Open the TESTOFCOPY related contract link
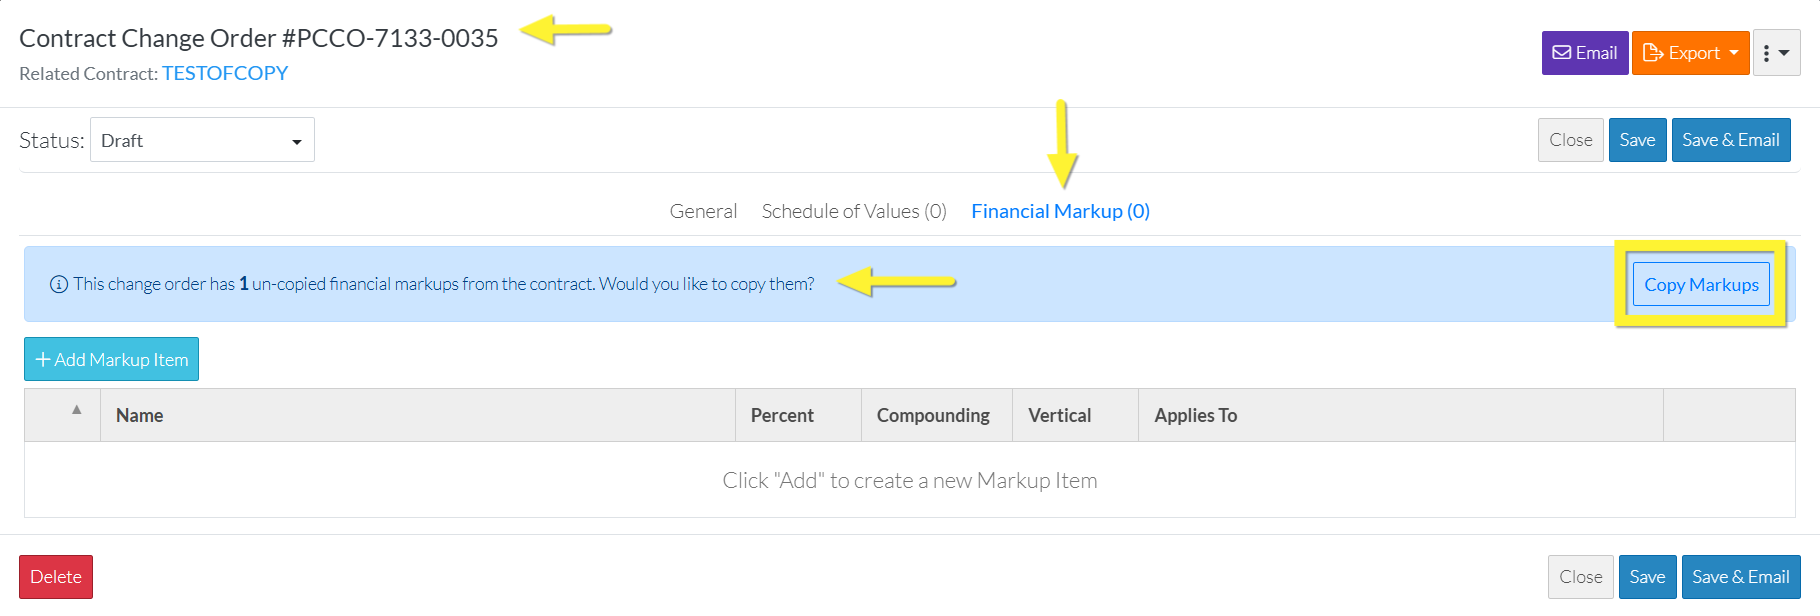 (225, 73)
